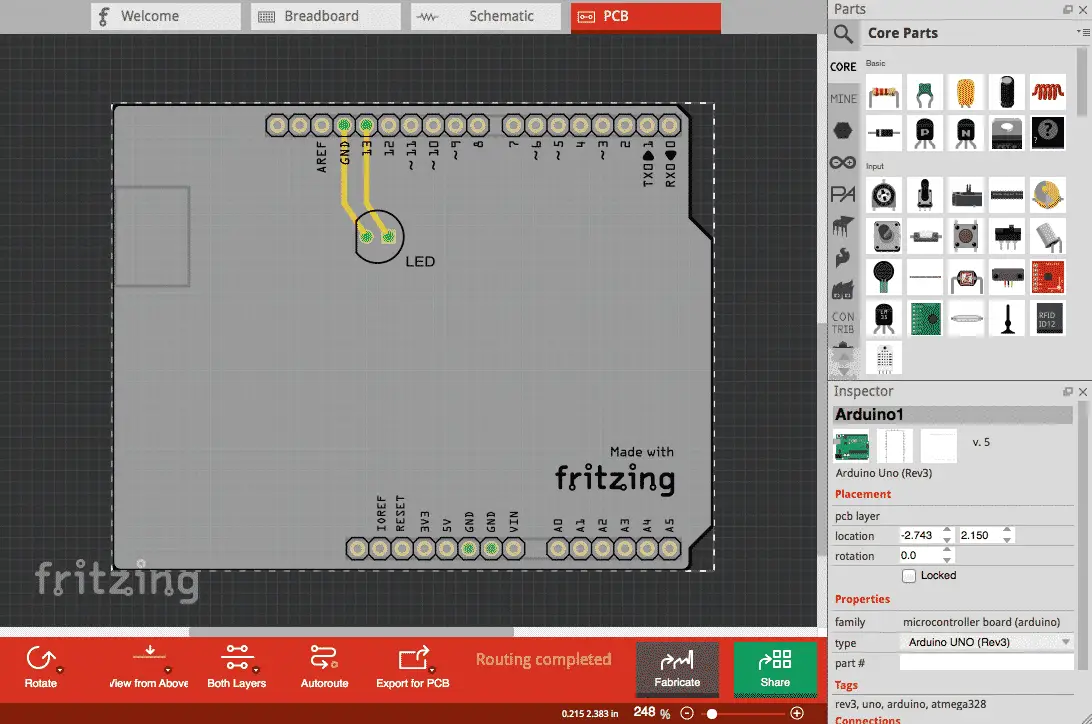The width and height of the screenshot is (1092, 724).
Task: Expand the Both Layers dropdown arrow
Action: pos(256,670)
